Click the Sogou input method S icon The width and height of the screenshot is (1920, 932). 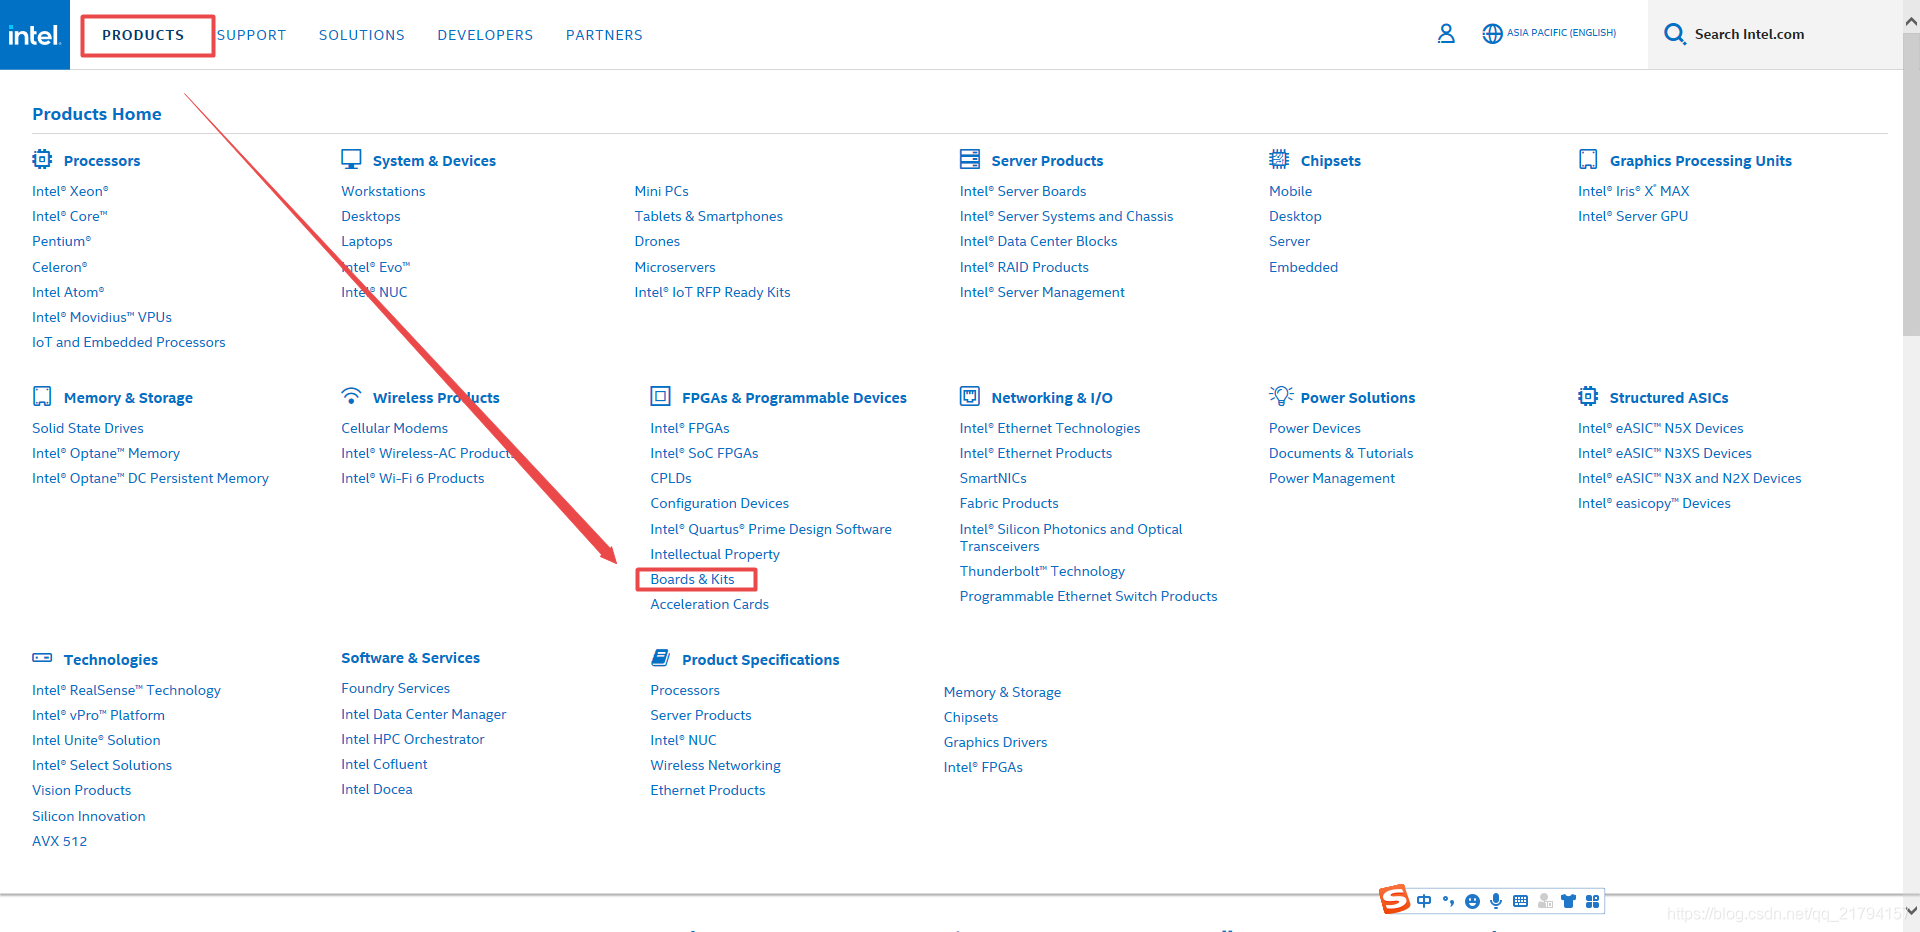point(1394,900)
